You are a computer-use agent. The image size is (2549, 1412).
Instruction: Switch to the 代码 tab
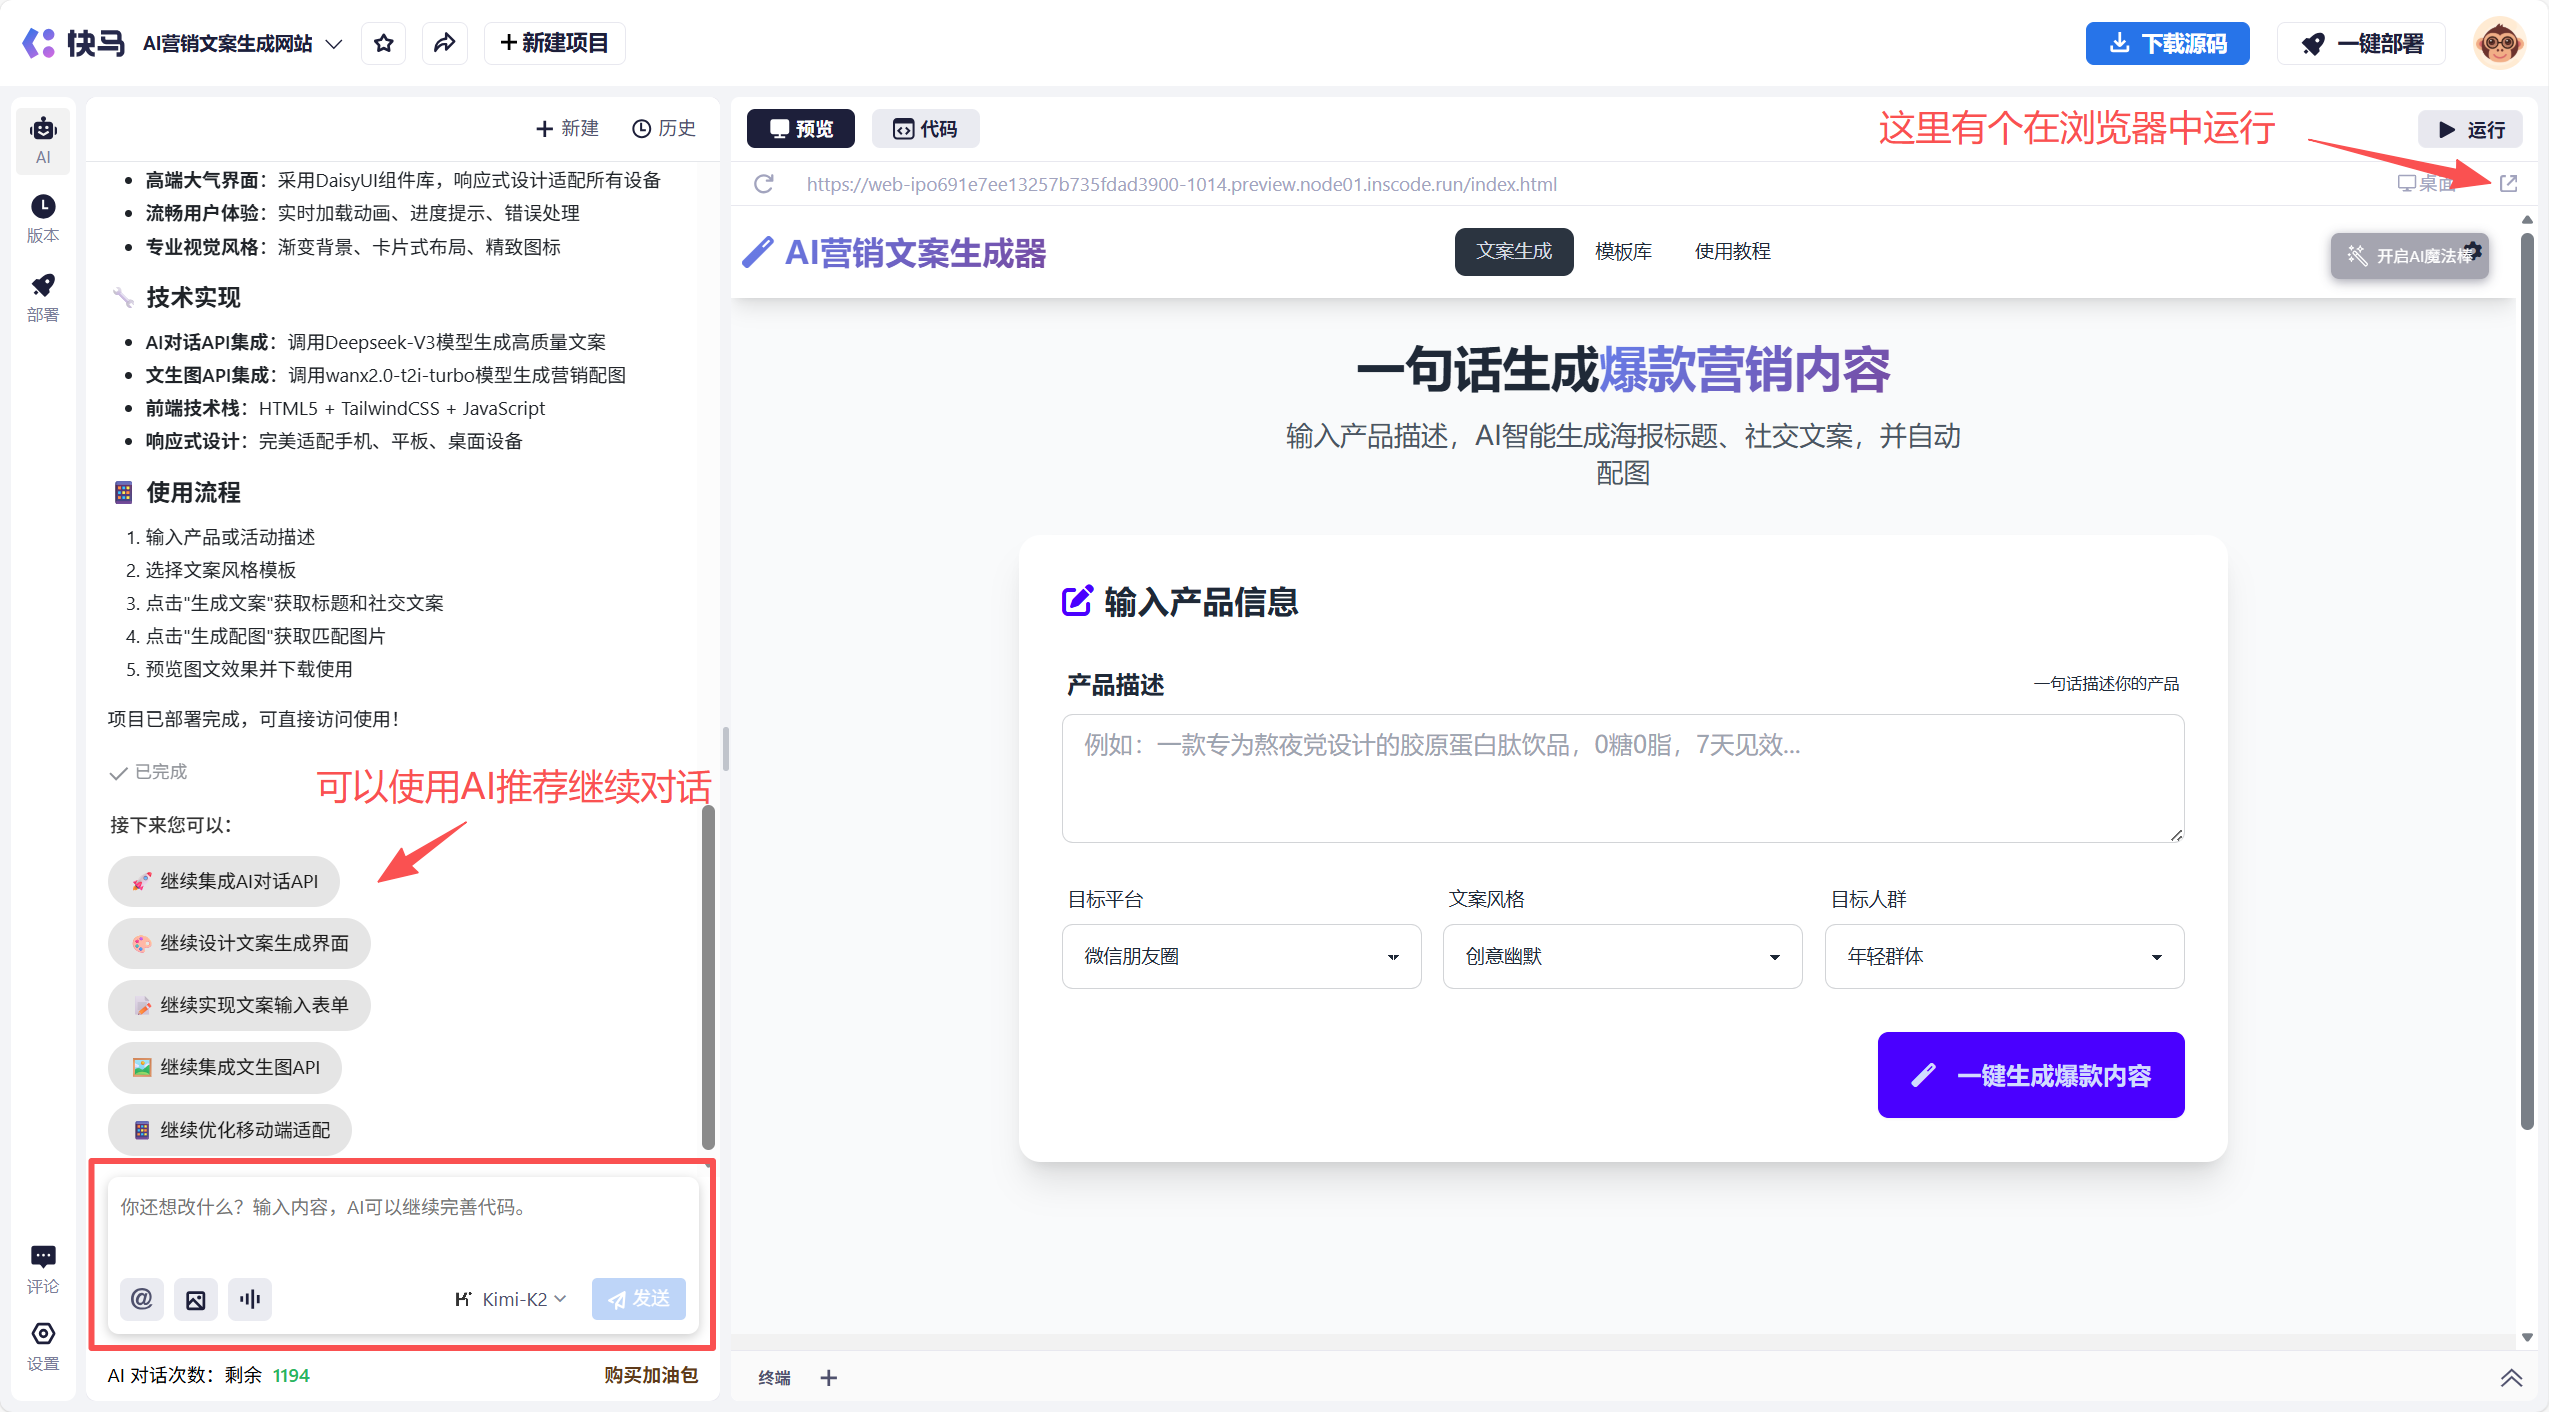tap(925, 129)
